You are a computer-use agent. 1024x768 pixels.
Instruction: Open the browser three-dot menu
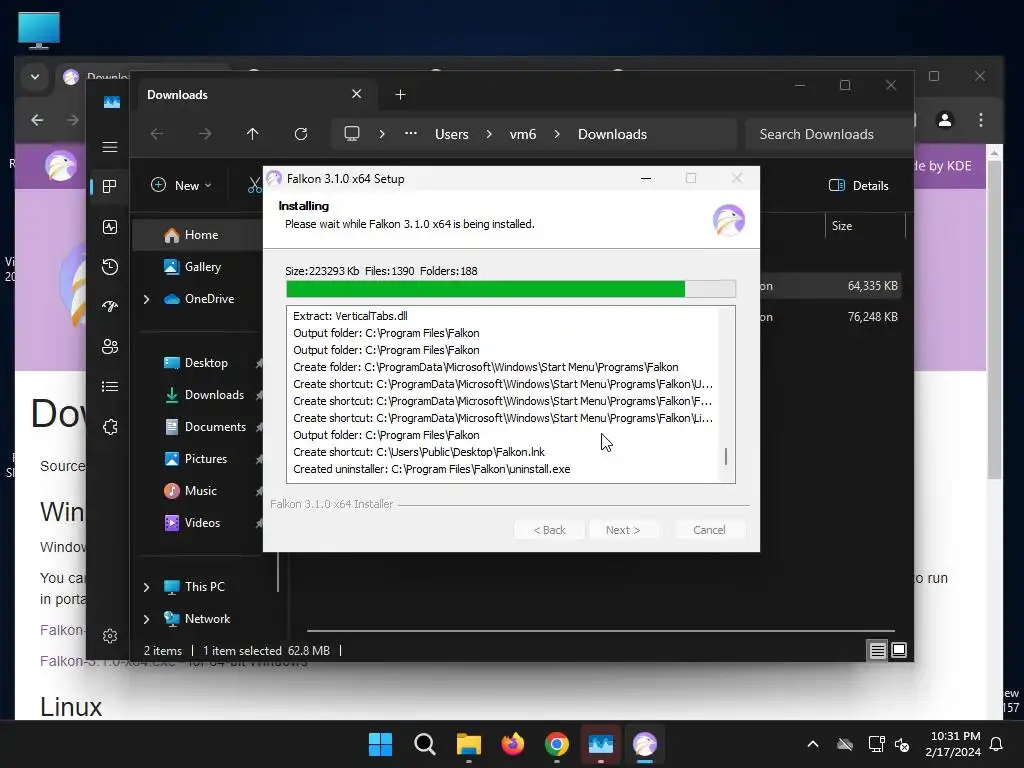(x=981, y=120)
